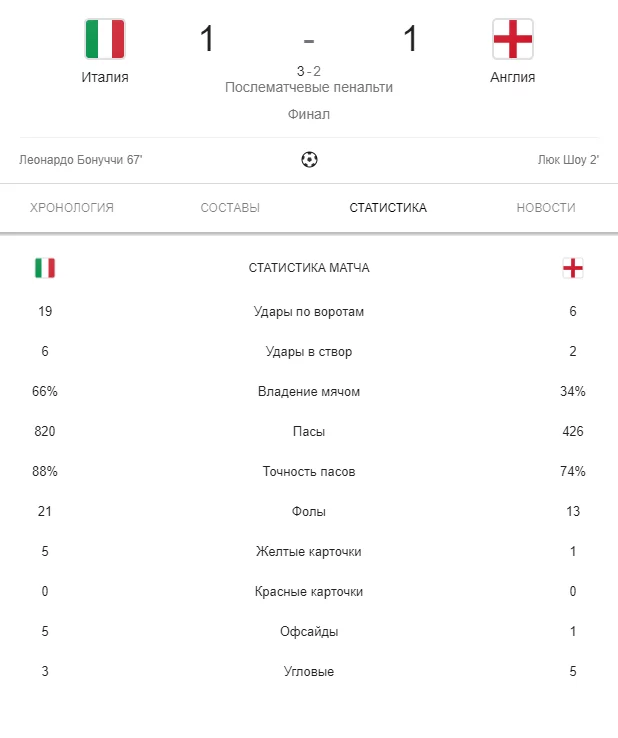The height and width of the screenshot is (738, 618).
Task: Click the Статистика матча heading
Action: [309, 268]
